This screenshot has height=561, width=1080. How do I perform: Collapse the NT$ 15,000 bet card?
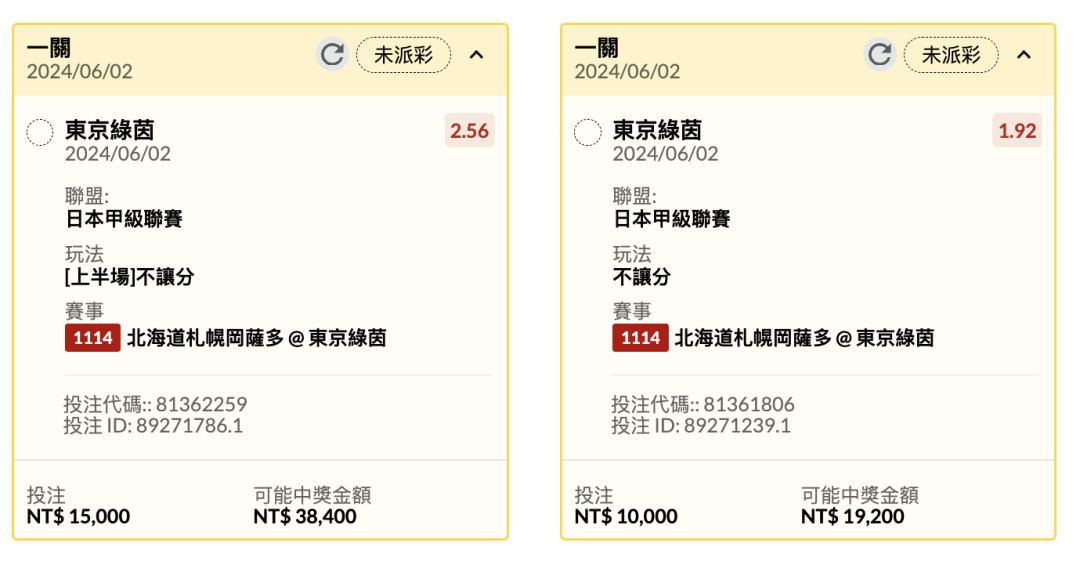(476, 55)
